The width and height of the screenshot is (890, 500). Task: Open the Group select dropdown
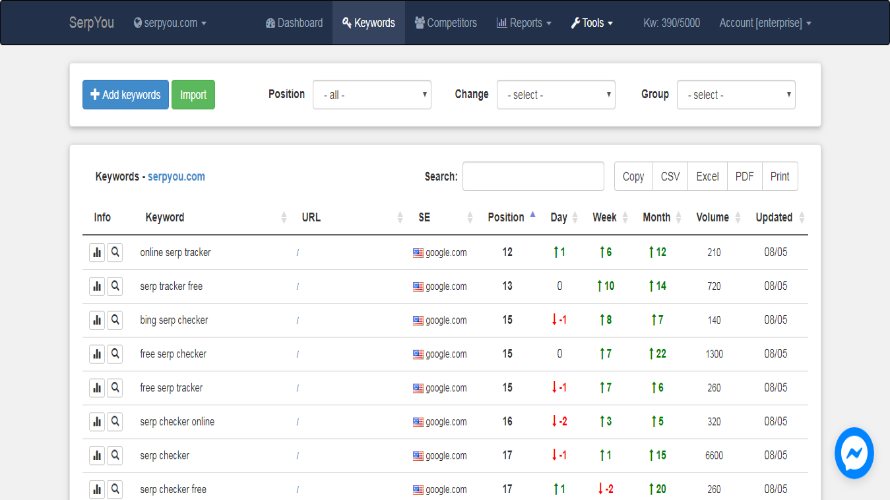pos(735,95)
